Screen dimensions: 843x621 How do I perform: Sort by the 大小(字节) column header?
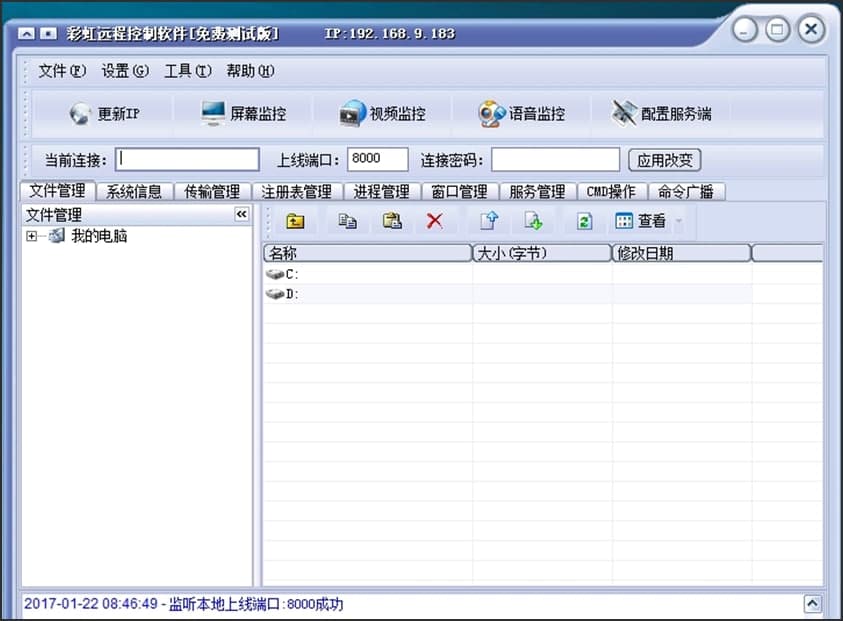(x=542, y=253)
